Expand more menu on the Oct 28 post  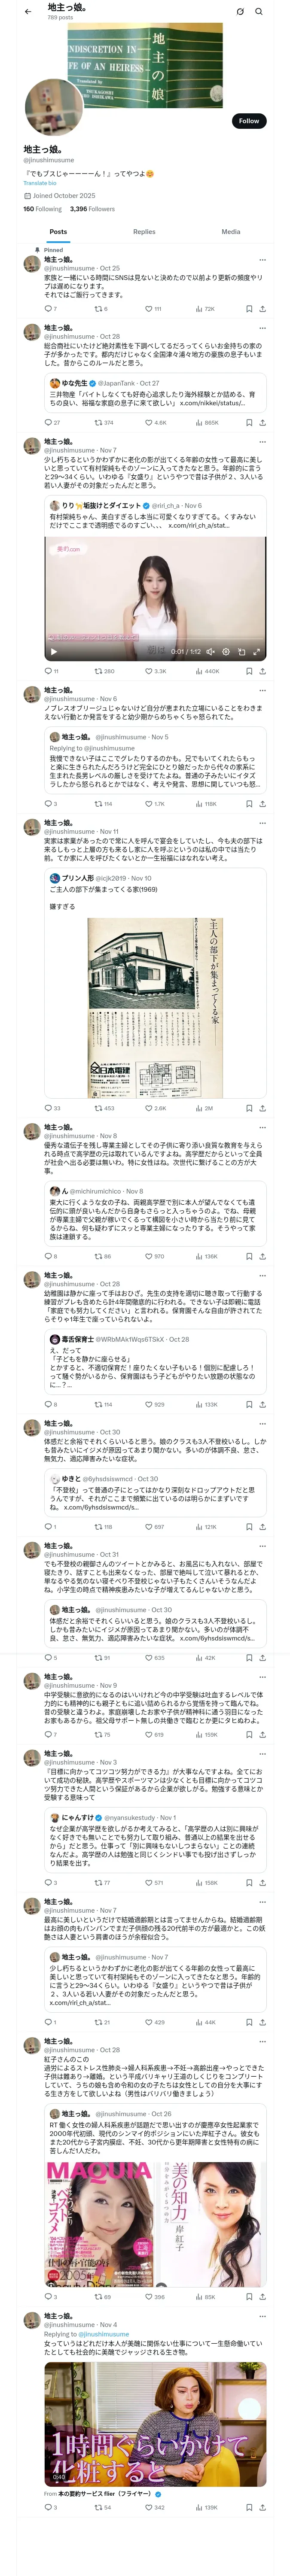click(262, 327)
